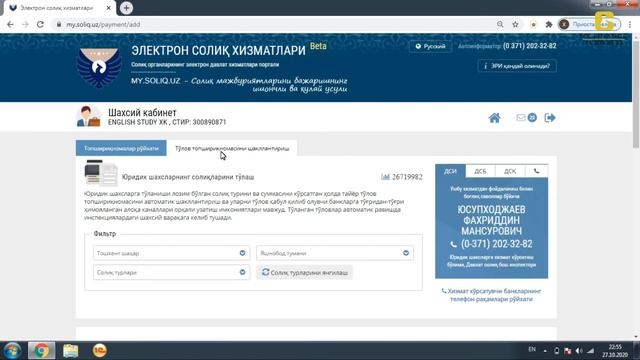Click the address bar URL my.soliq.uz/payment/add
The height and width of the screenshot is (360, 640).
(x=103, y=24)
